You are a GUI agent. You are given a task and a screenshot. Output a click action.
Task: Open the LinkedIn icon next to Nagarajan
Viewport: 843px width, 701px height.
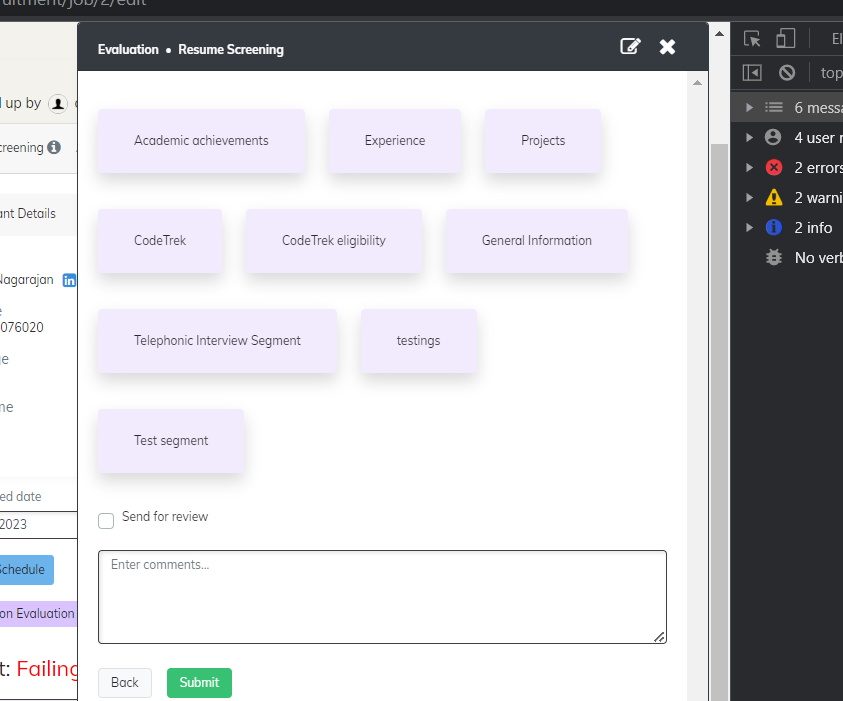(69, 281)
